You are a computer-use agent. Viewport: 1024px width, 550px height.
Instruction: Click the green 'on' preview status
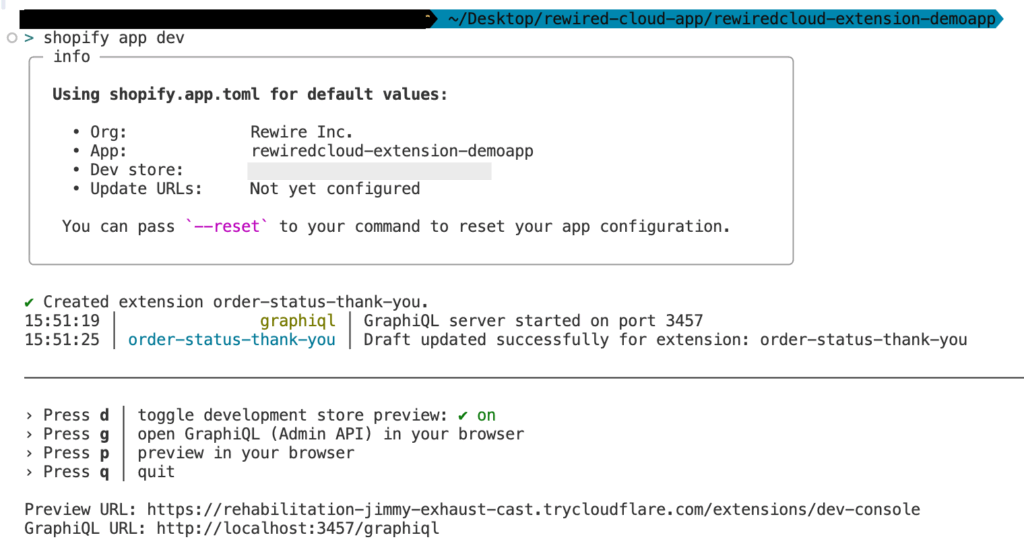click(486, 415)
